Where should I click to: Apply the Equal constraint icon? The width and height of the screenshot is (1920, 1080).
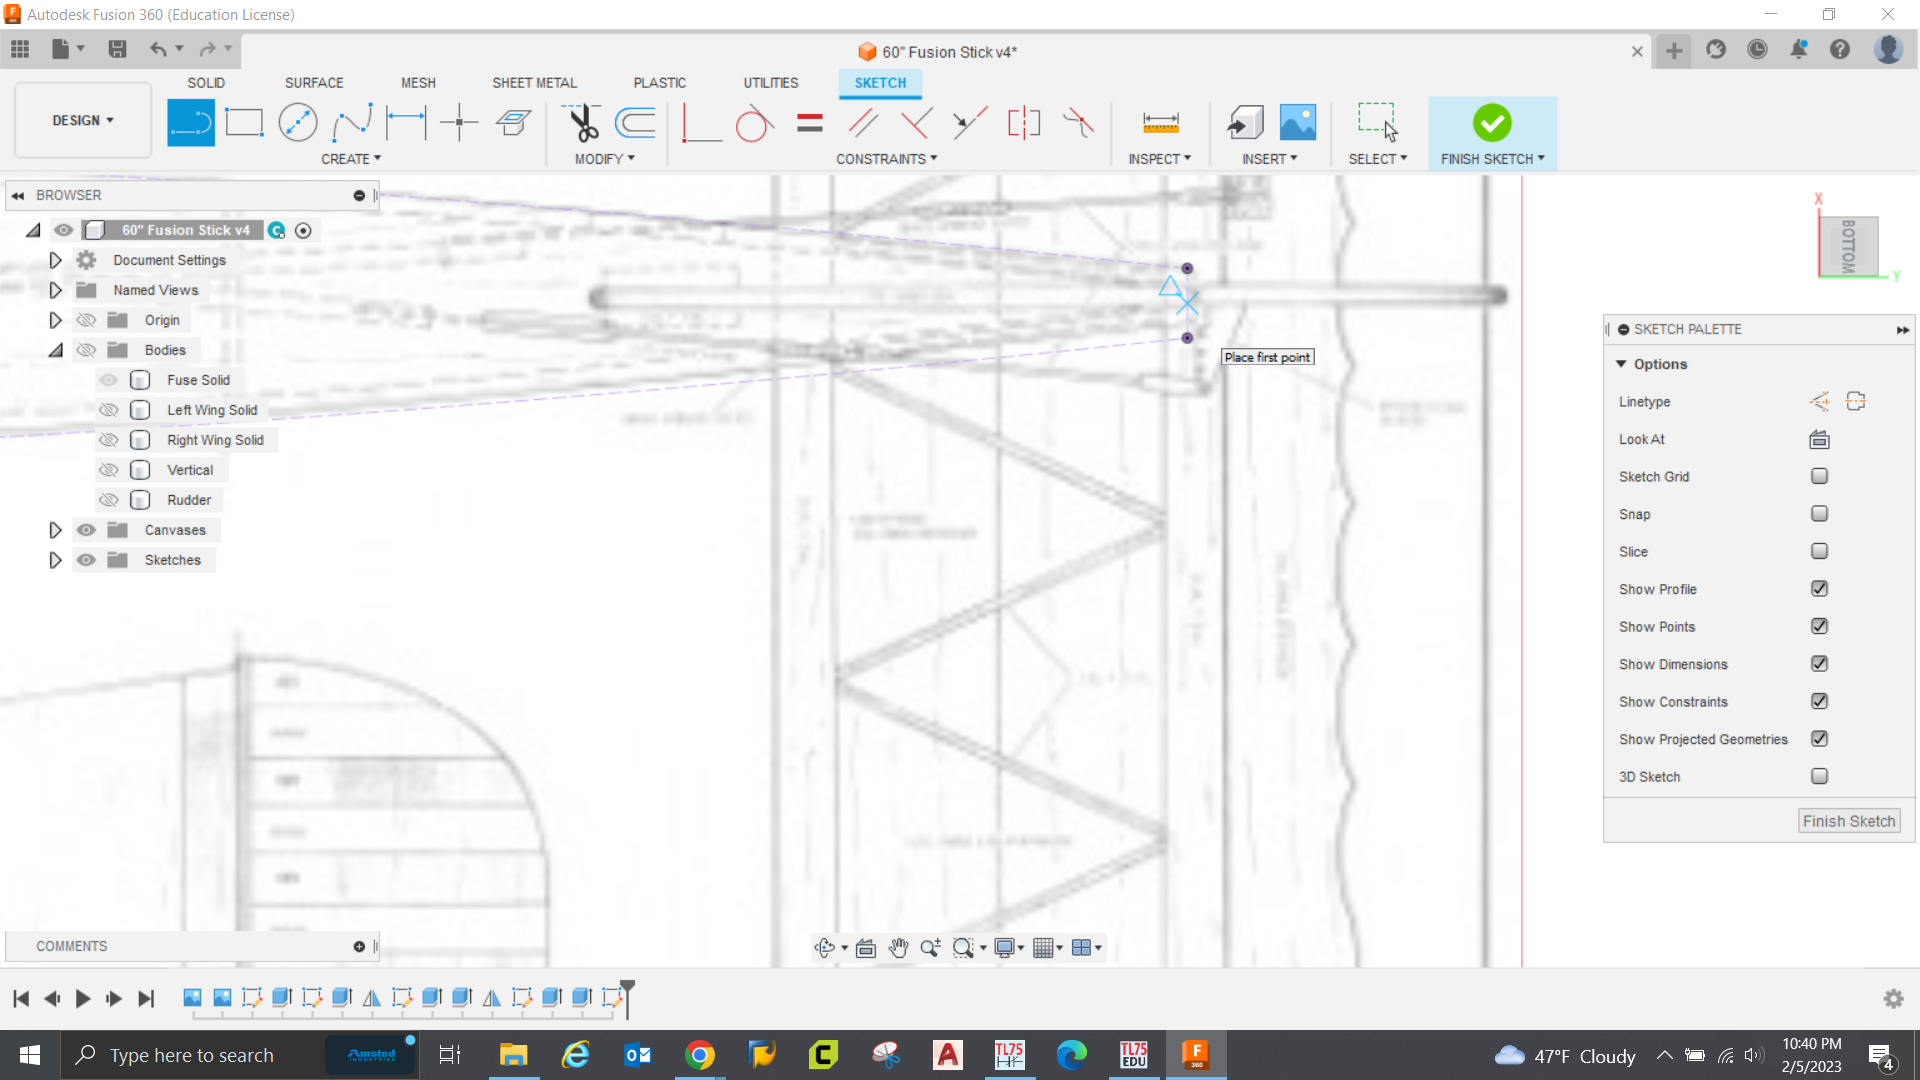809,123
